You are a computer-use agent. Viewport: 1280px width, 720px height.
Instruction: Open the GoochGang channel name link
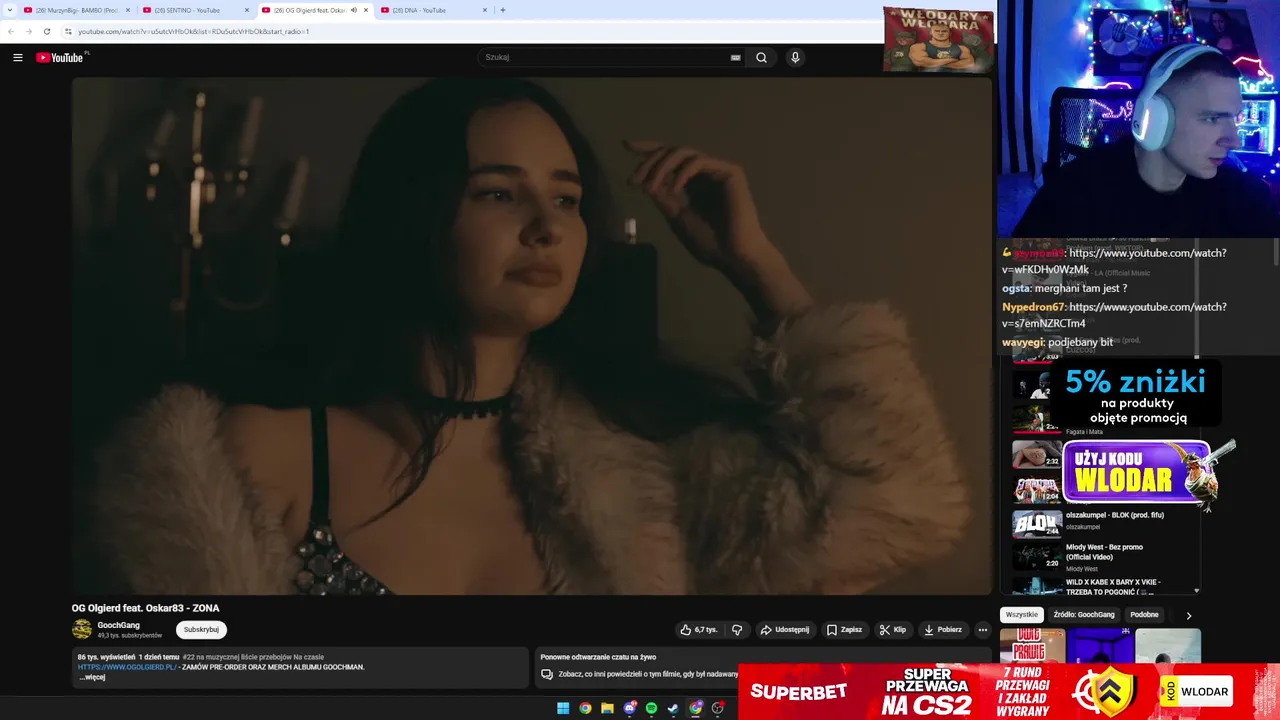[x=118, y=625]
